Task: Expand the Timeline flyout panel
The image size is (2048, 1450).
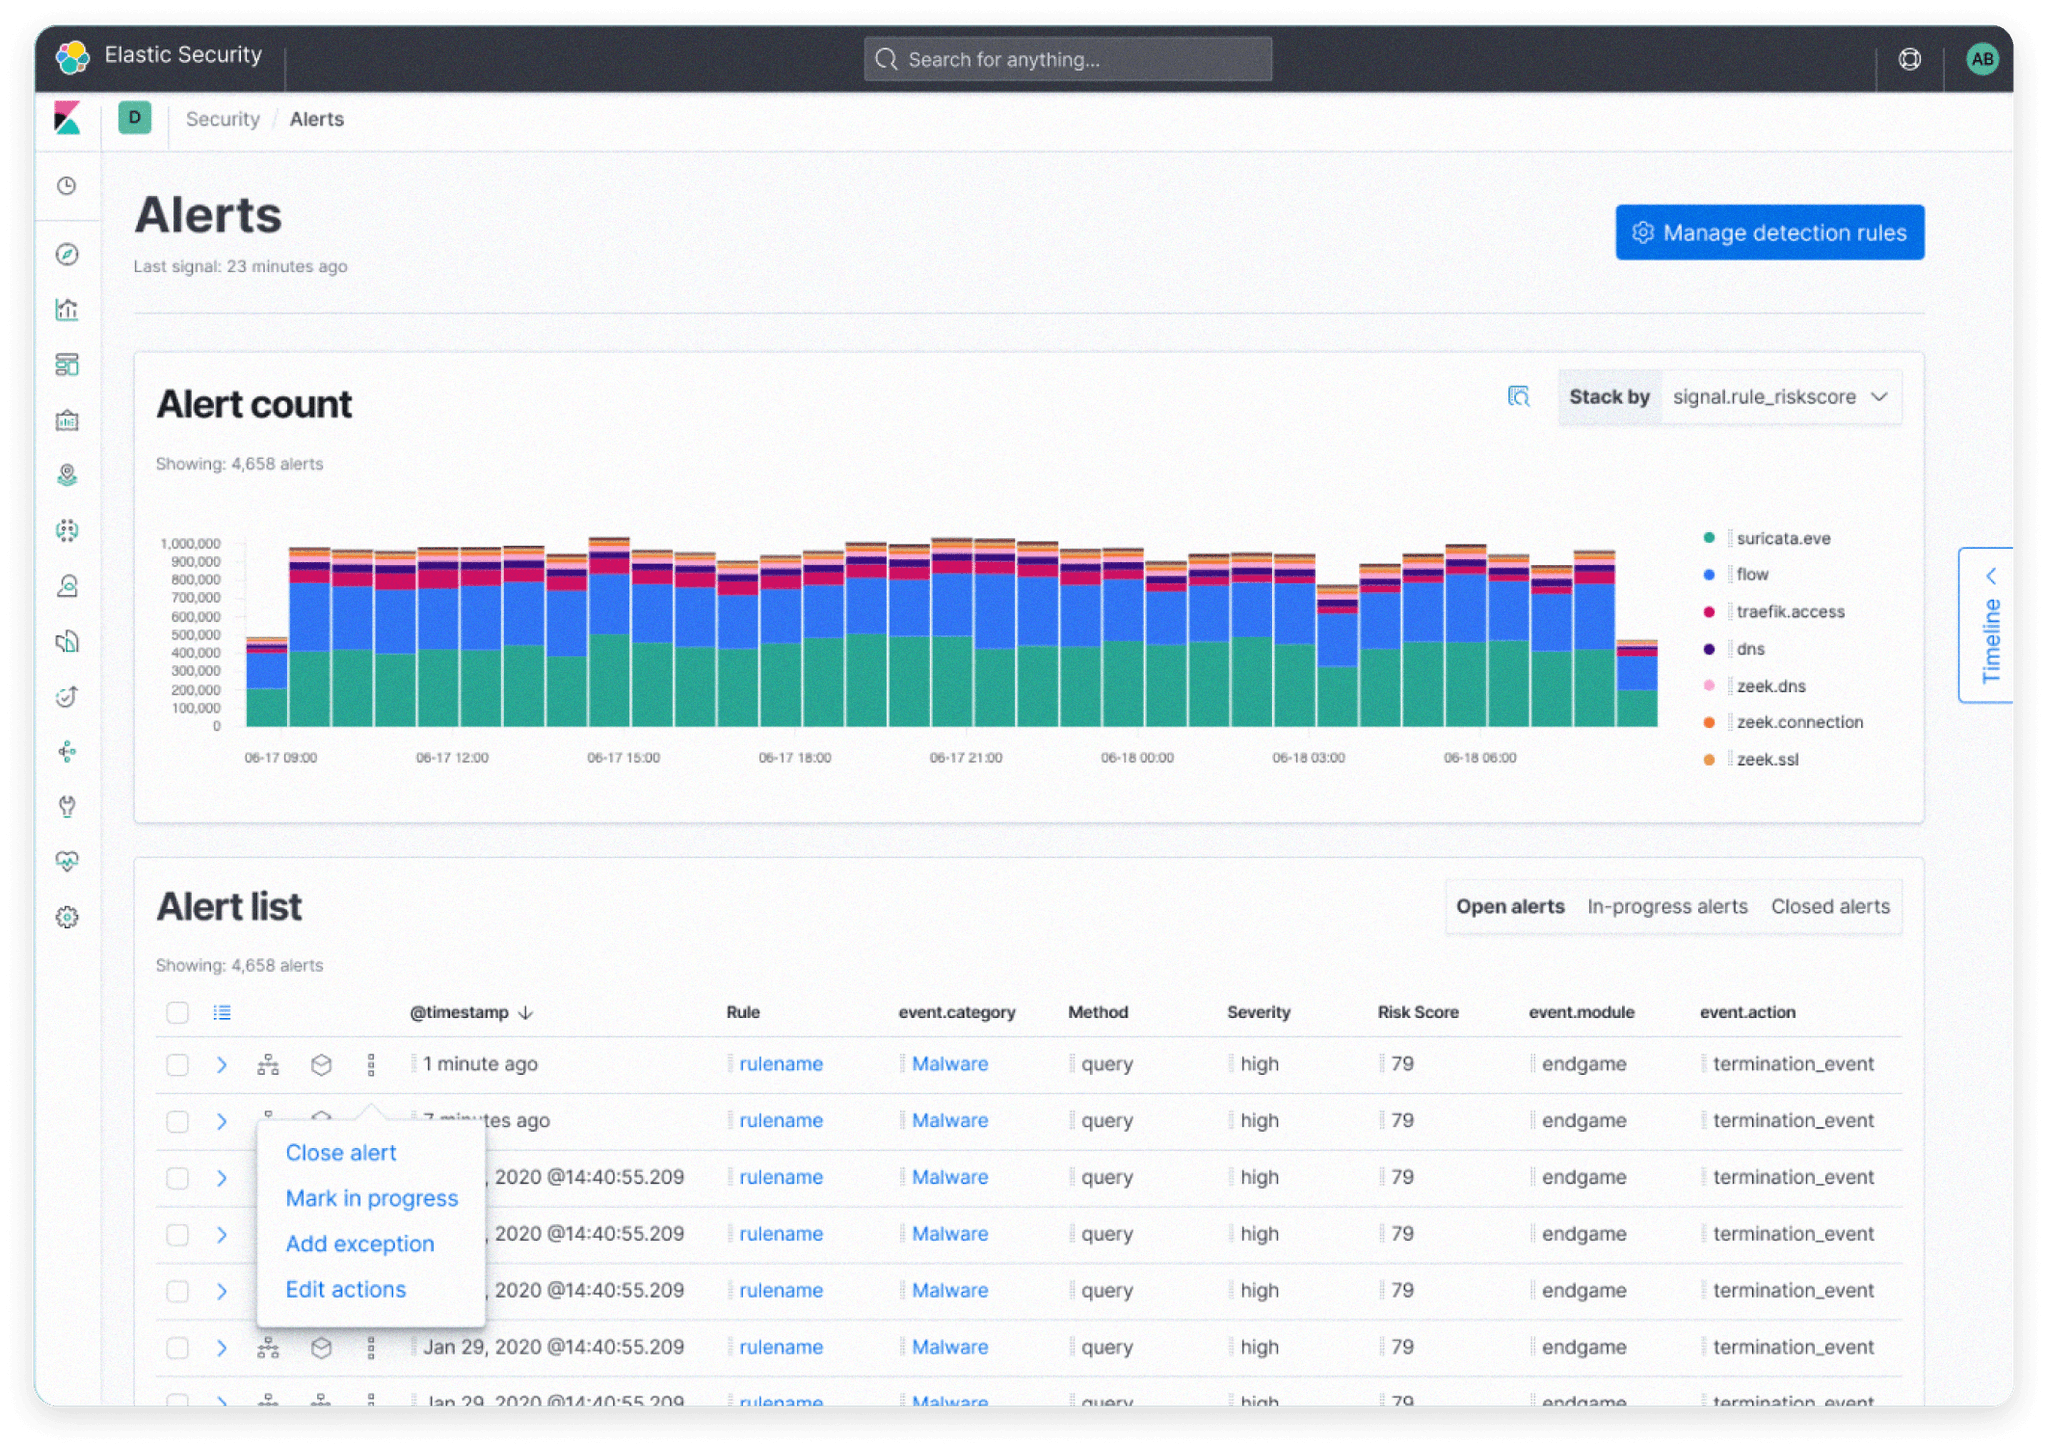Action: [1988, 625]
